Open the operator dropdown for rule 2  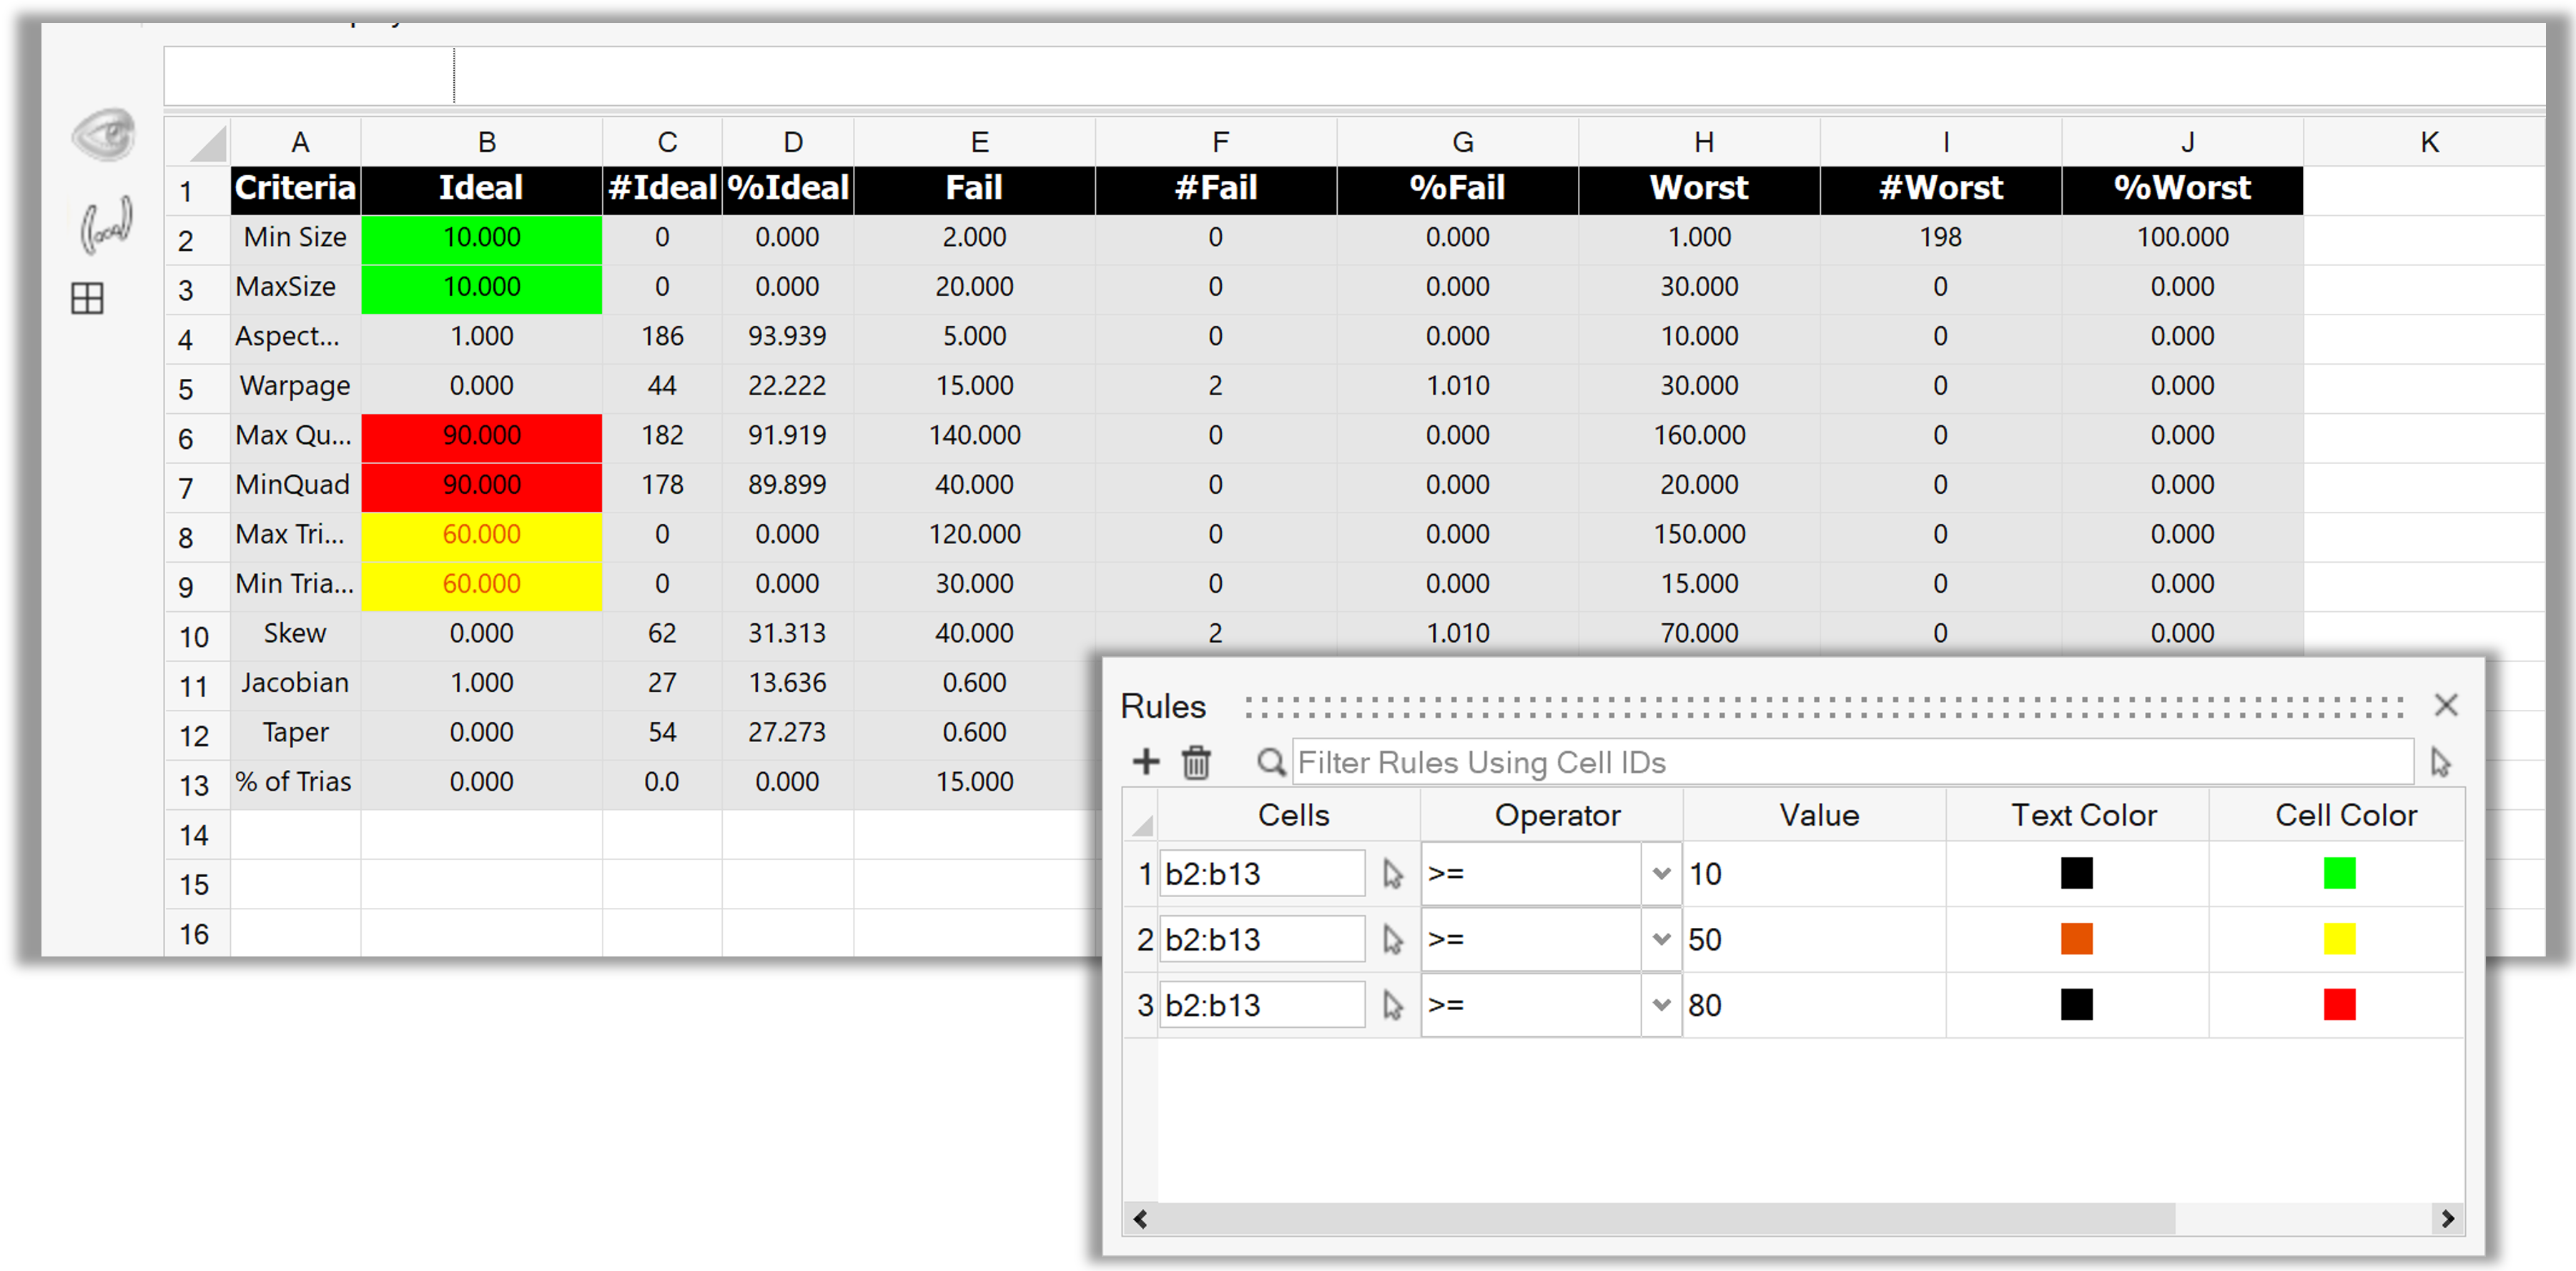click(1661, 939)
